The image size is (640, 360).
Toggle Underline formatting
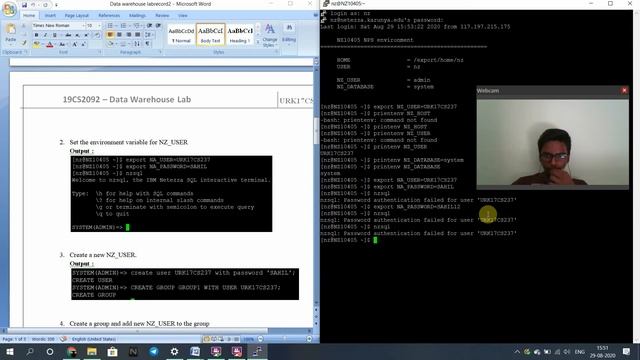(x=54, y=35)
